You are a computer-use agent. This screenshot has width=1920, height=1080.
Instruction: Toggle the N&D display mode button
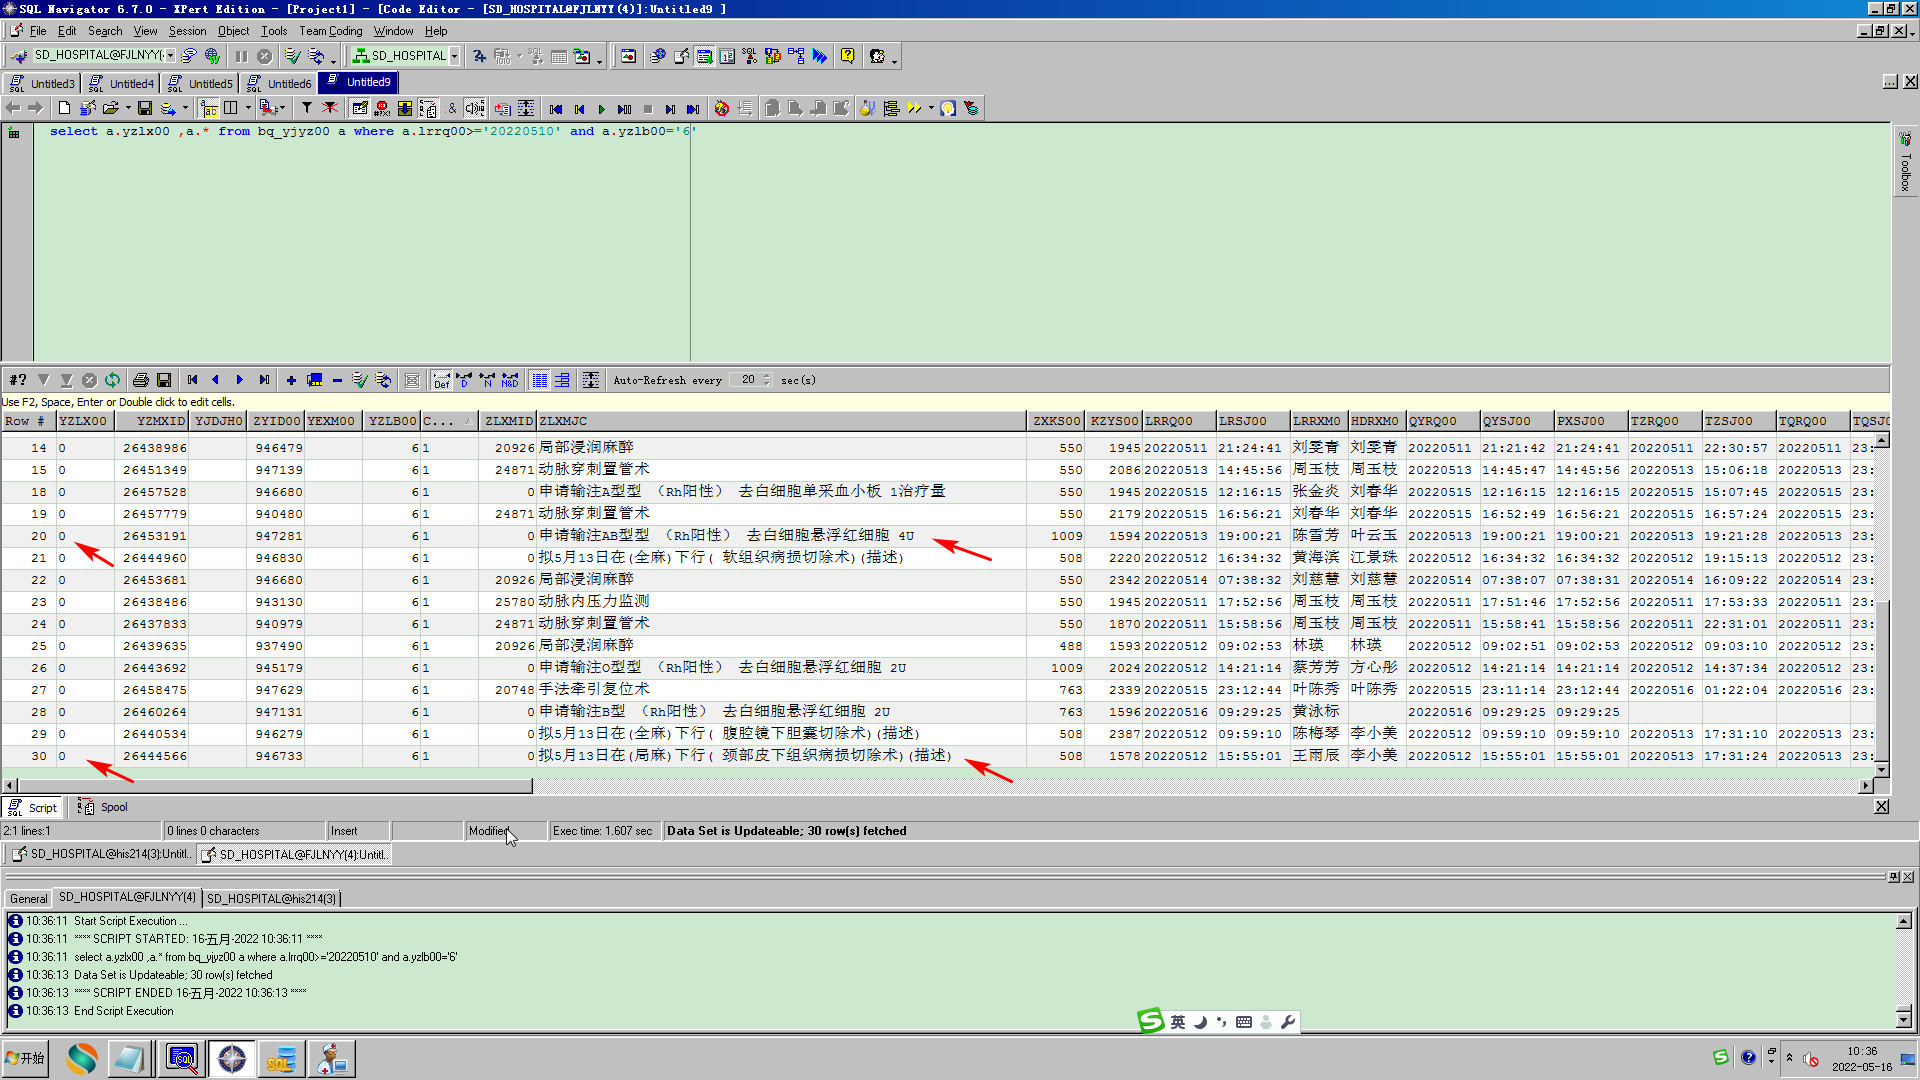510,380
